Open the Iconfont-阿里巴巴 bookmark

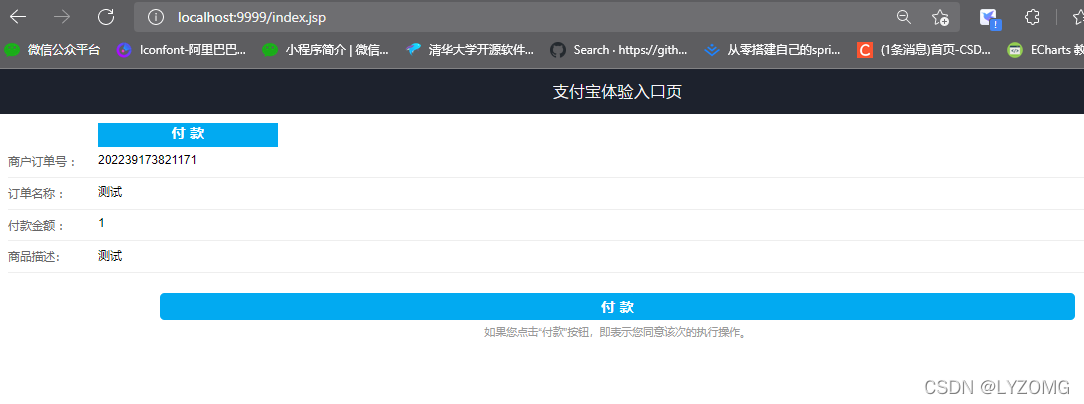point(181,50)
